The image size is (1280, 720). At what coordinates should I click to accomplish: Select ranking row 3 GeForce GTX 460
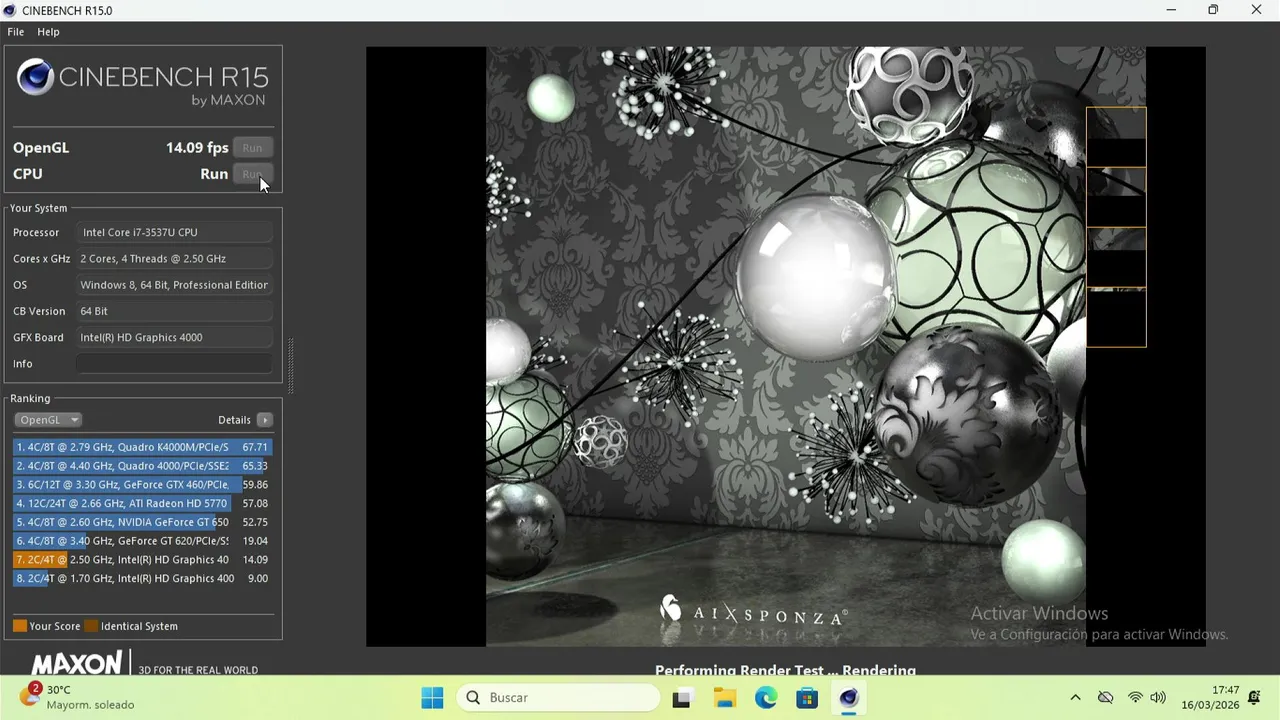(x=142, y=485)
